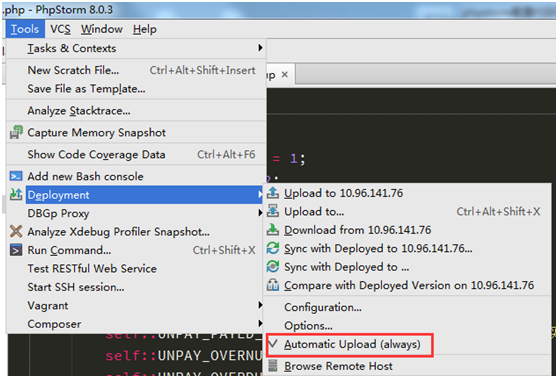Select New Scratch File... menu entry
Image resolution: width=558 pixels, height=378 pixels.
click(136, 70)
